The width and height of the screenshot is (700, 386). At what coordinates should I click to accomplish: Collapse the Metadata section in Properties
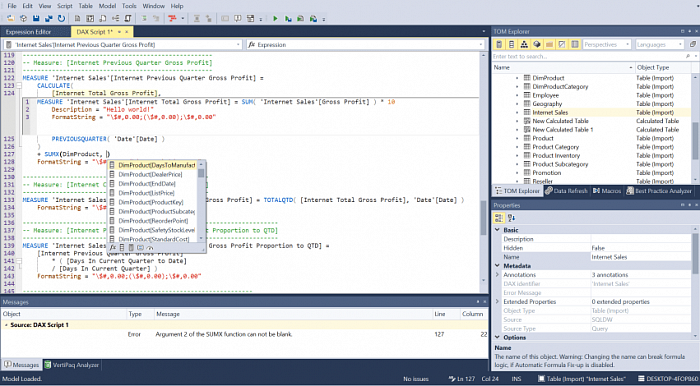(498, 266)
